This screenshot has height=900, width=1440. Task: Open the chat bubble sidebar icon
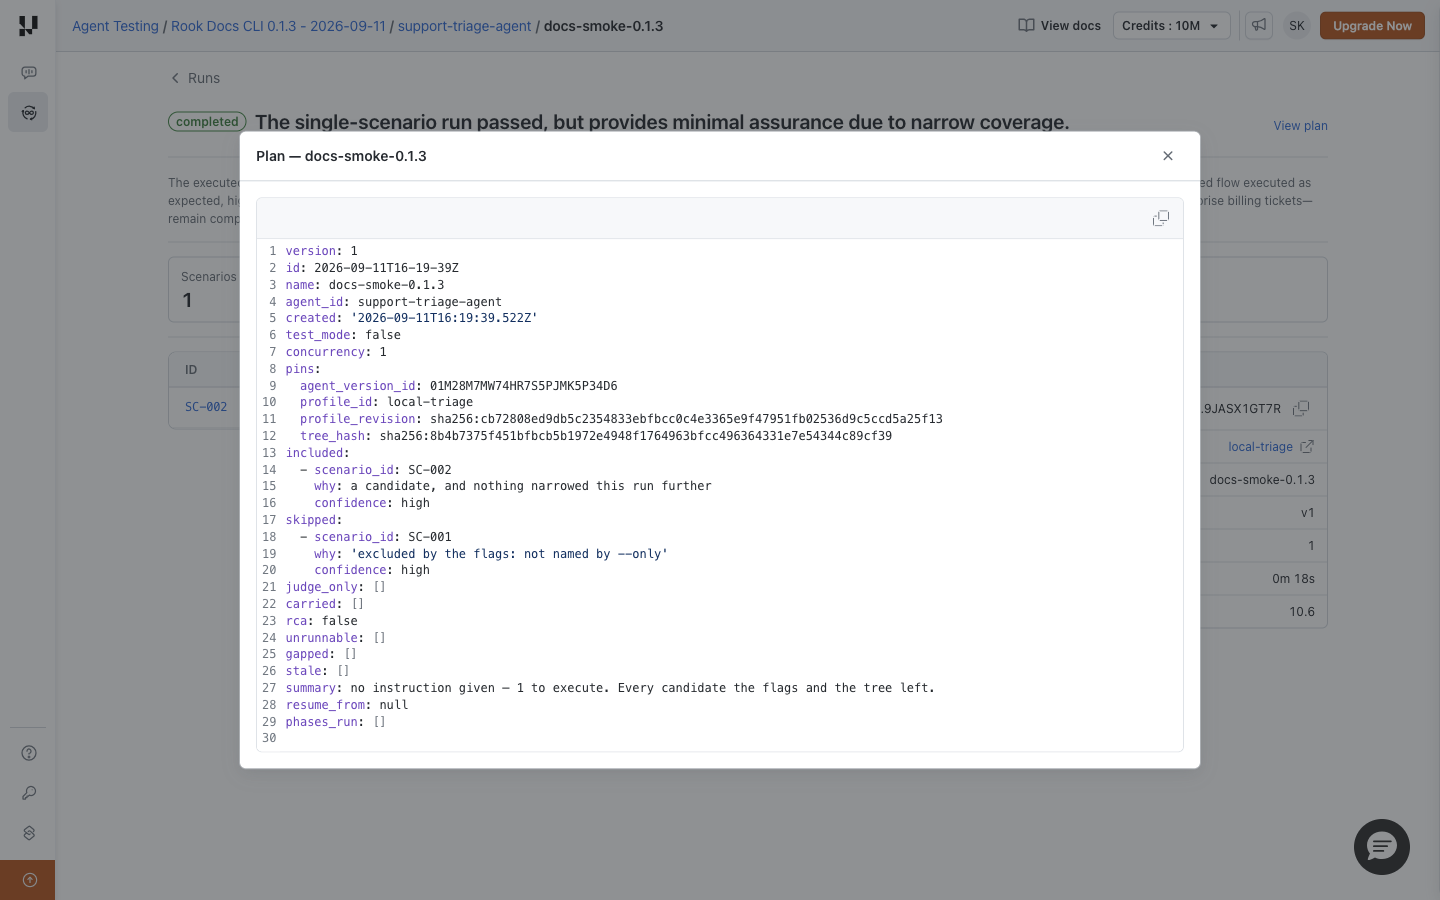click(29, 72)
